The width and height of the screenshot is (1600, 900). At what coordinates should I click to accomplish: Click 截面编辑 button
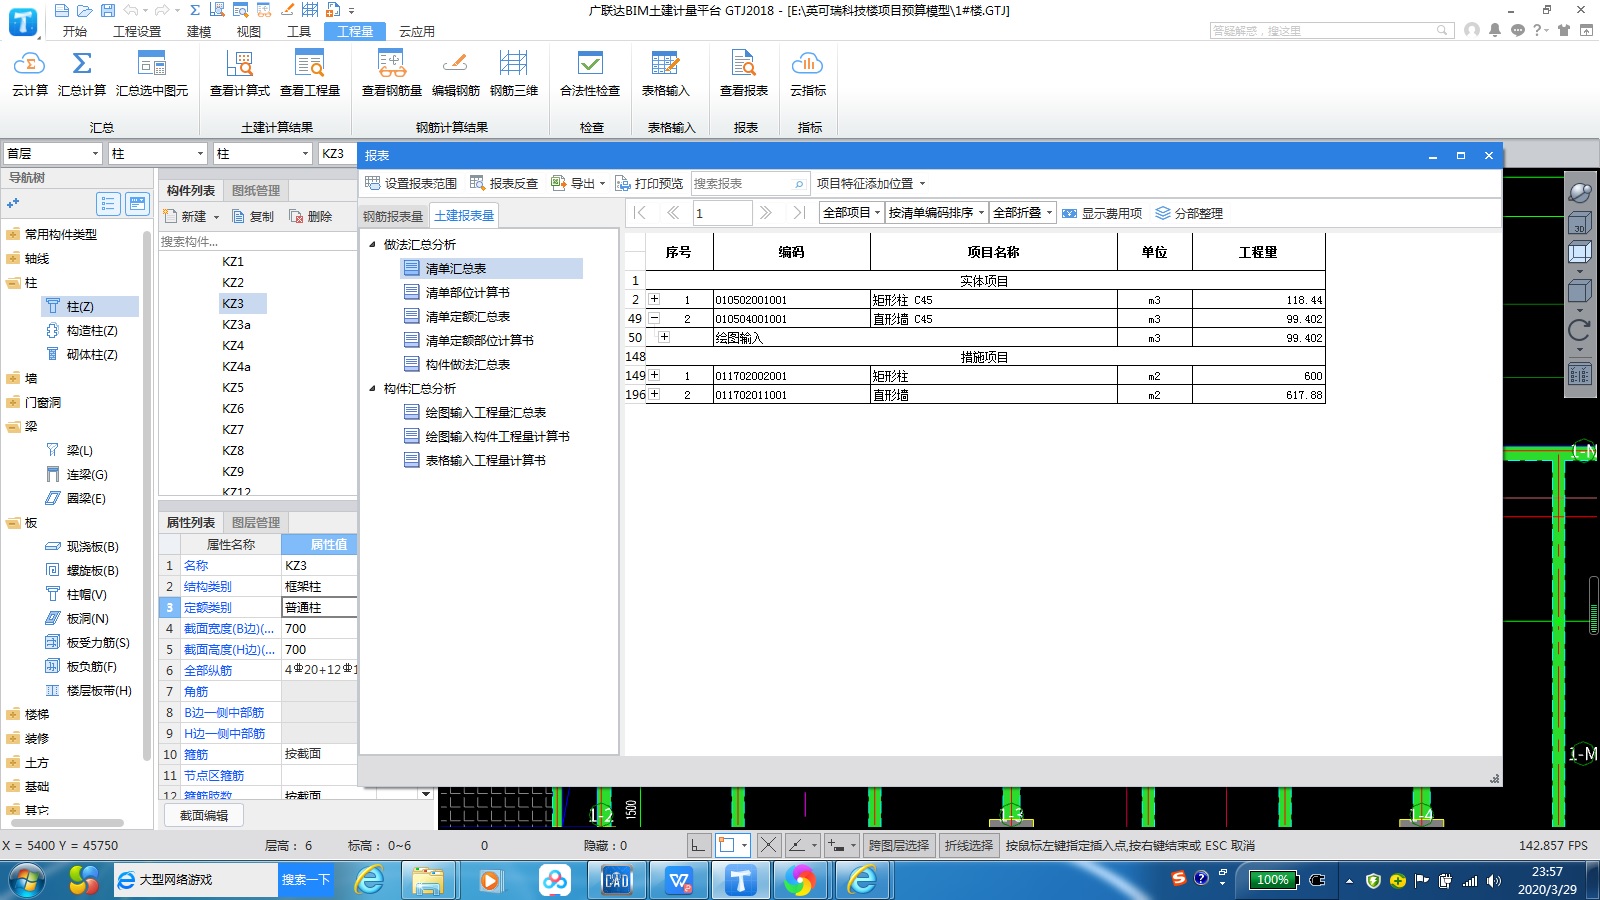tap(204, 815)
